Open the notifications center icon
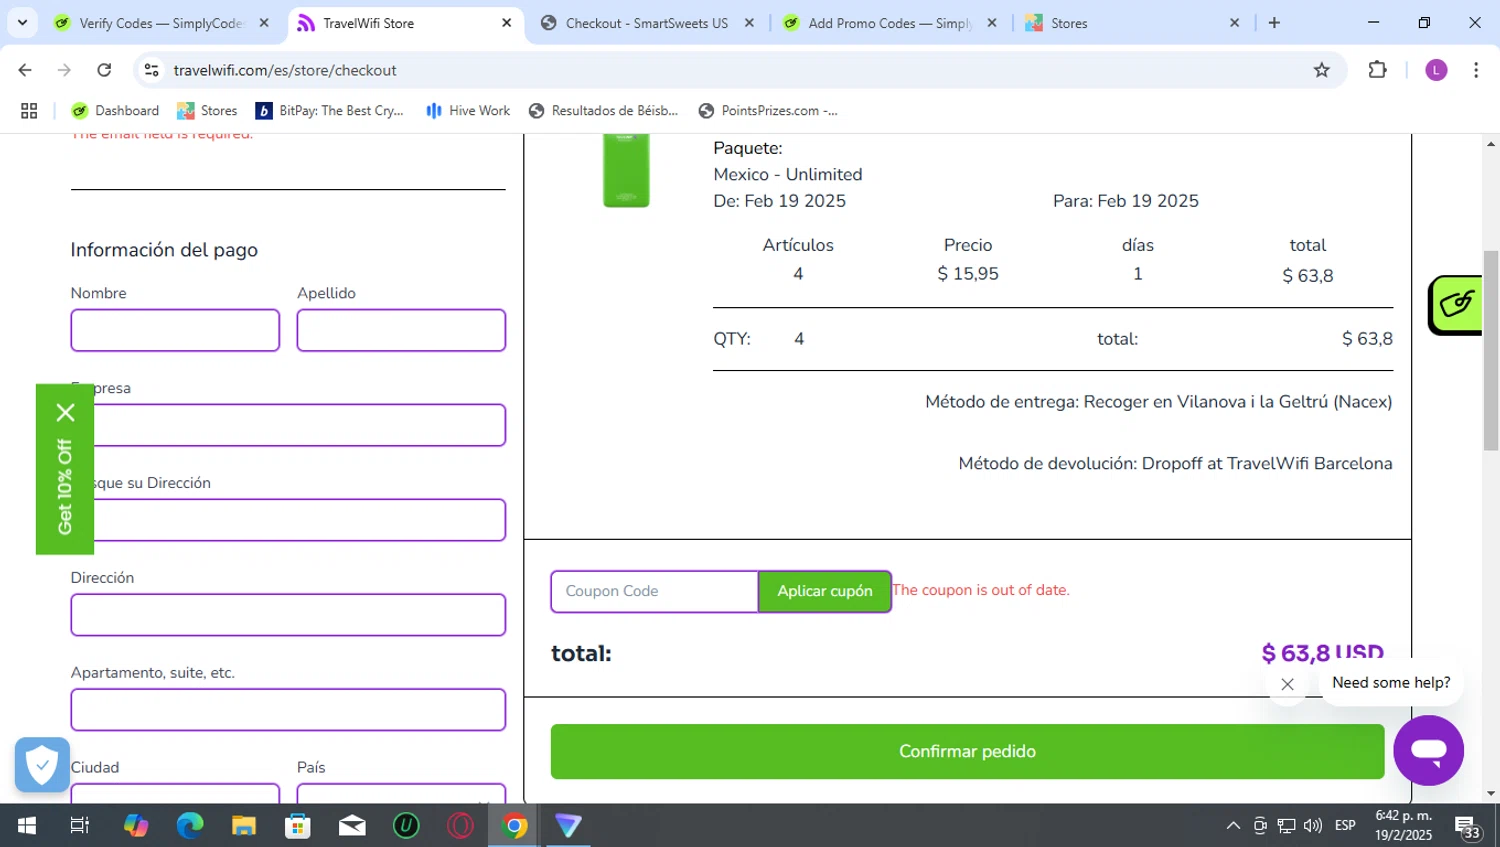This screenshot has height=847, width=1500. coord(1468,828)
